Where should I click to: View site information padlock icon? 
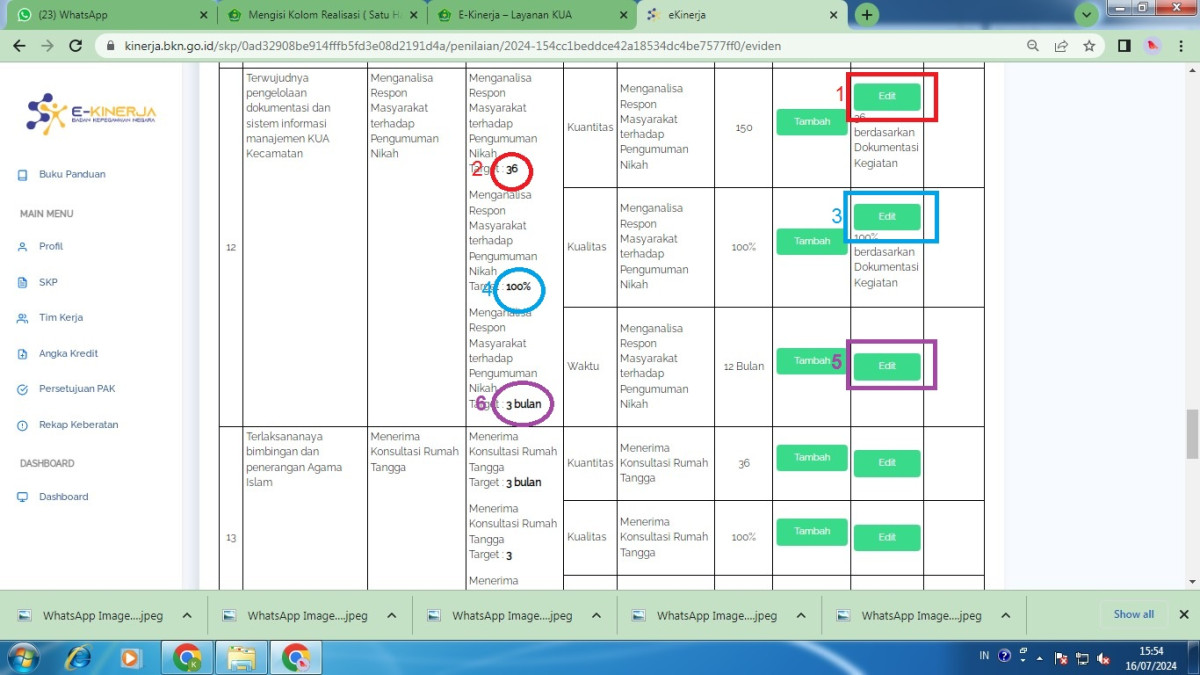coord(109,46)
